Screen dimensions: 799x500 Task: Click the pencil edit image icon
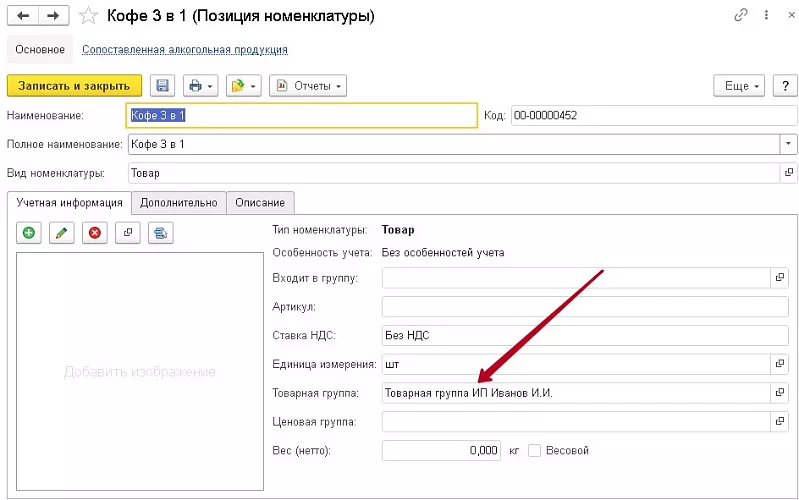61,233
